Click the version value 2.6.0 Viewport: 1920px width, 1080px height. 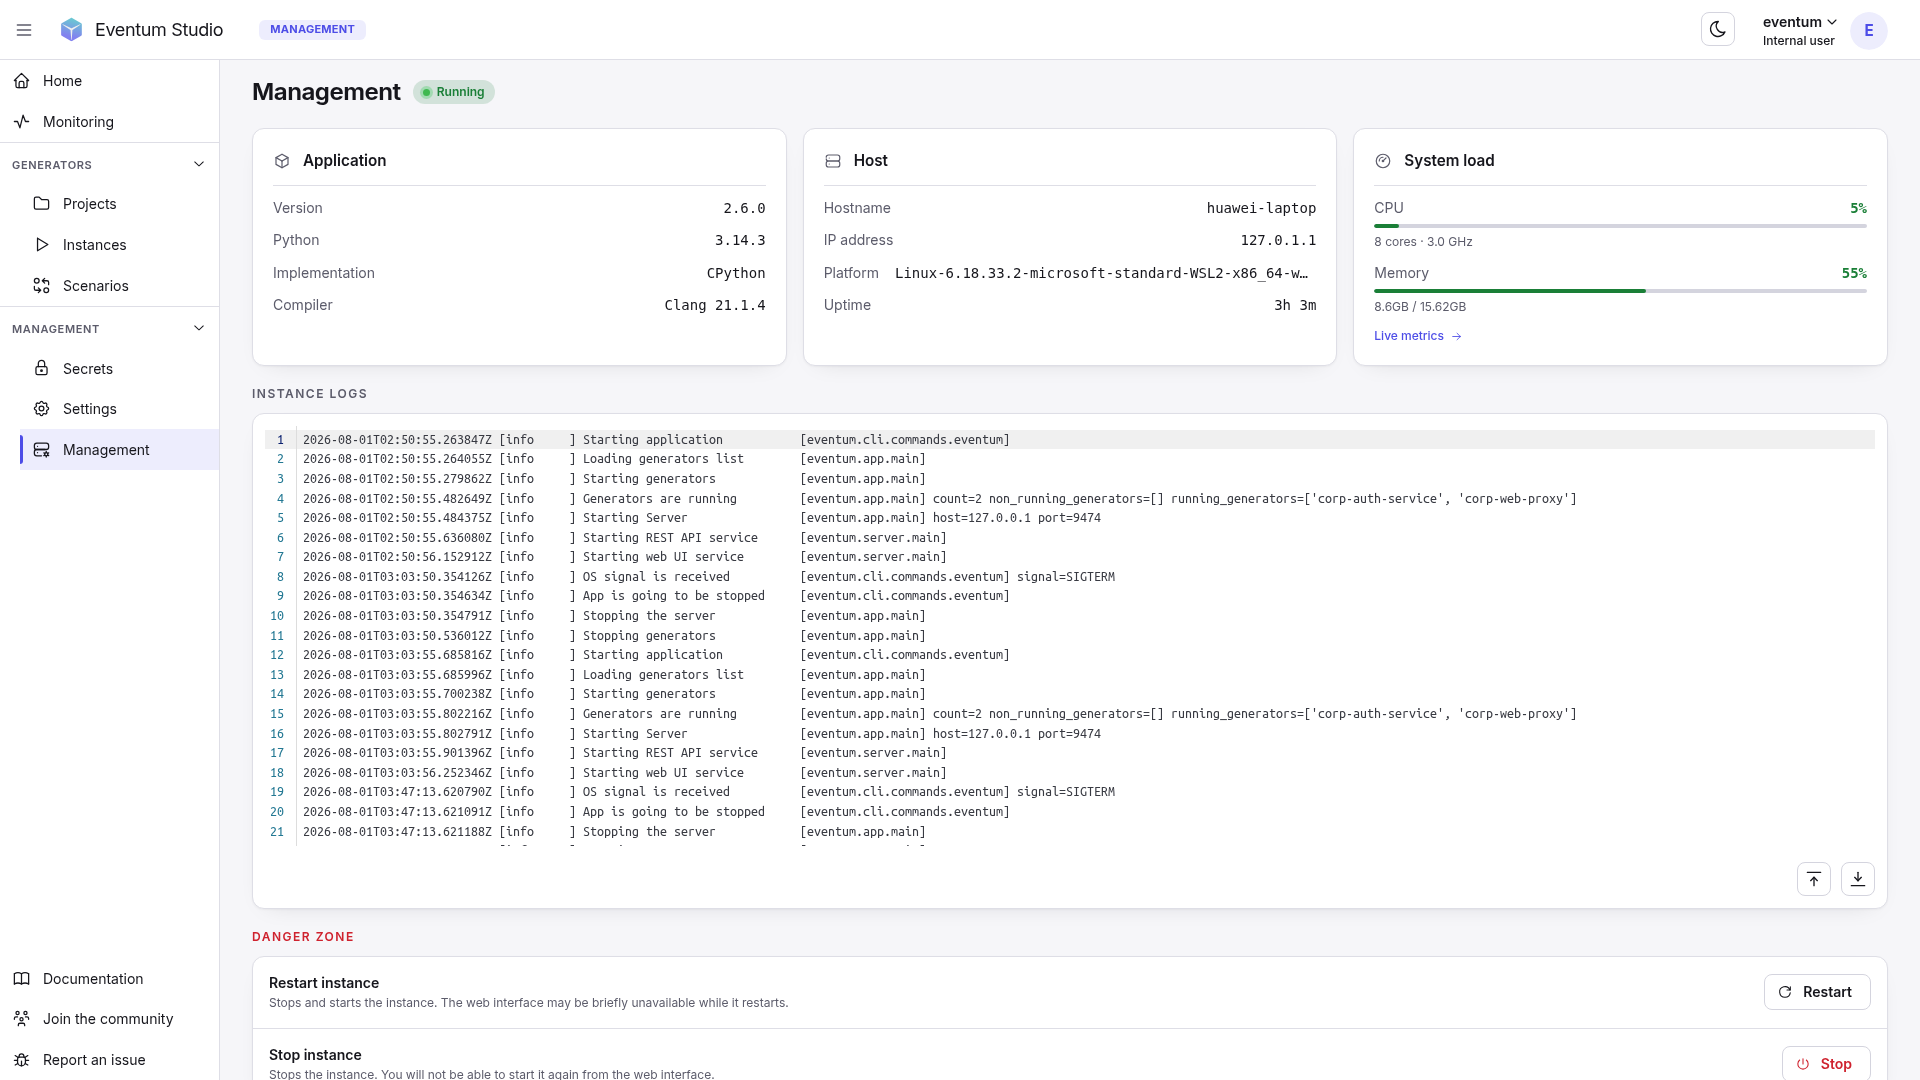pos(745,208)
